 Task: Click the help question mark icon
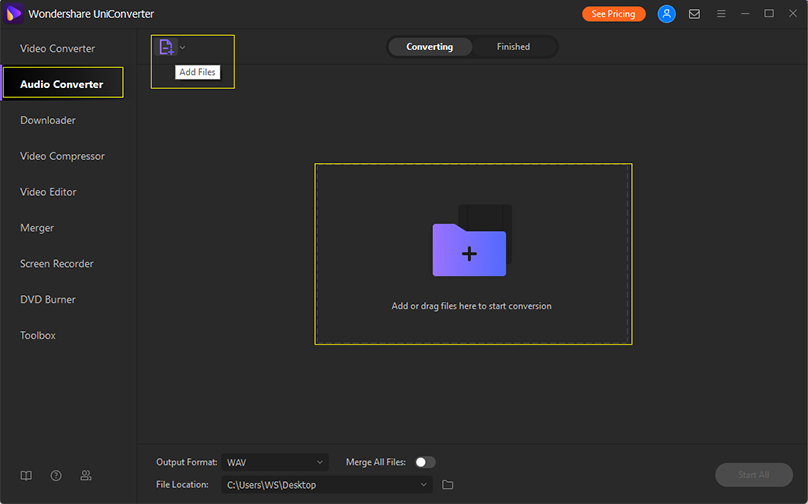(x=56, y=475)
